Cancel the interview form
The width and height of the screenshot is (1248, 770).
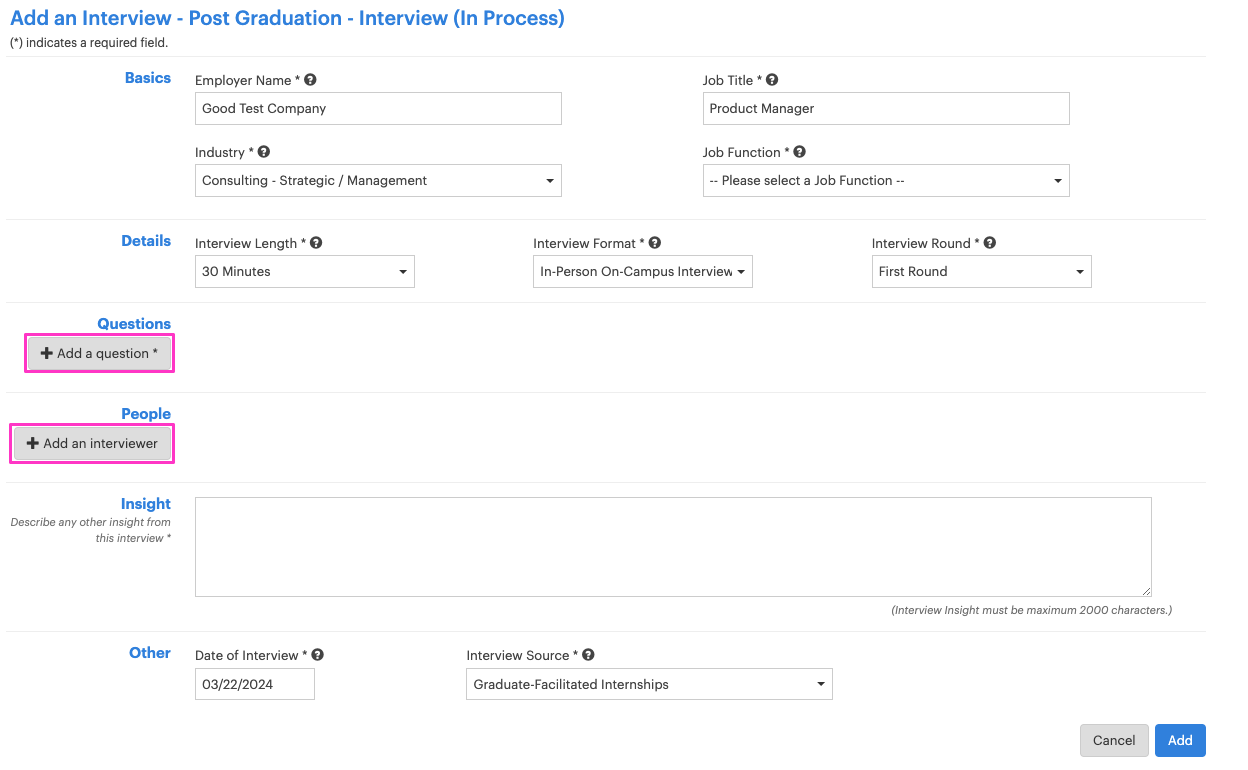1114,741
